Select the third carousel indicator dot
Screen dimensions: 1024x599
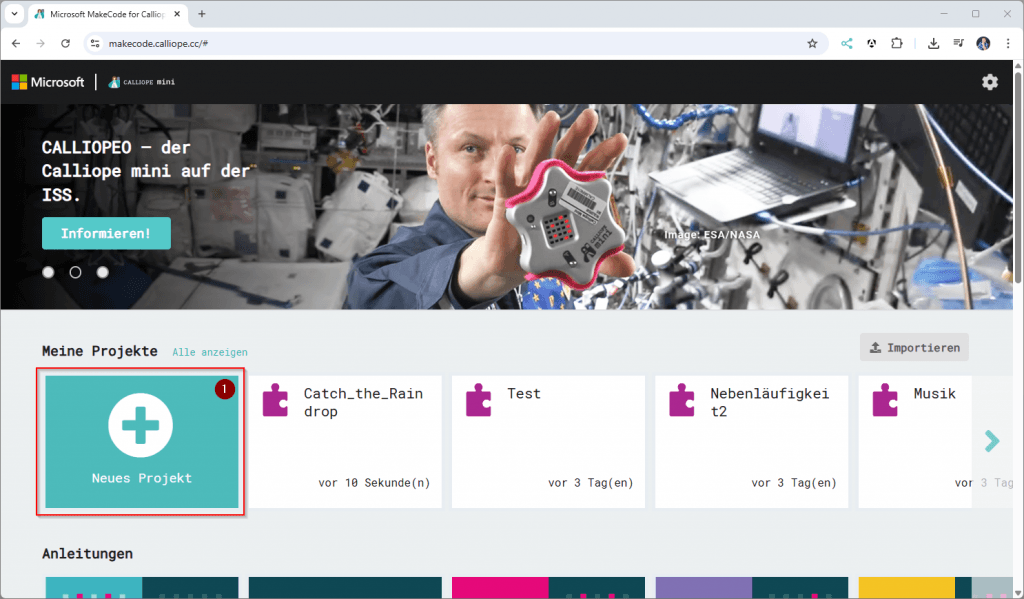coord(102,271)
